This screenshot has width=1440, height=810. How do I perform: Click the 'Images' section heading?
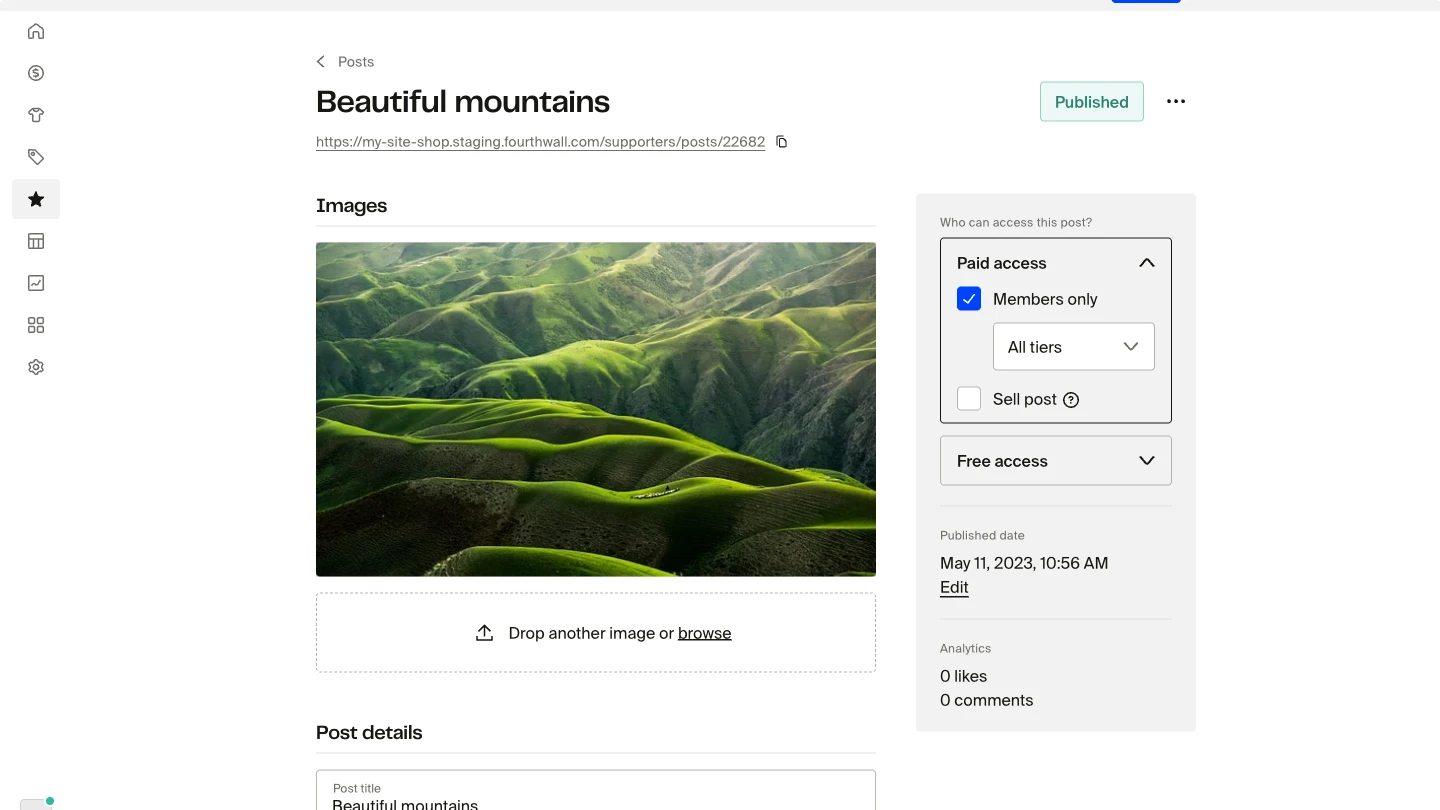[351, 205]
